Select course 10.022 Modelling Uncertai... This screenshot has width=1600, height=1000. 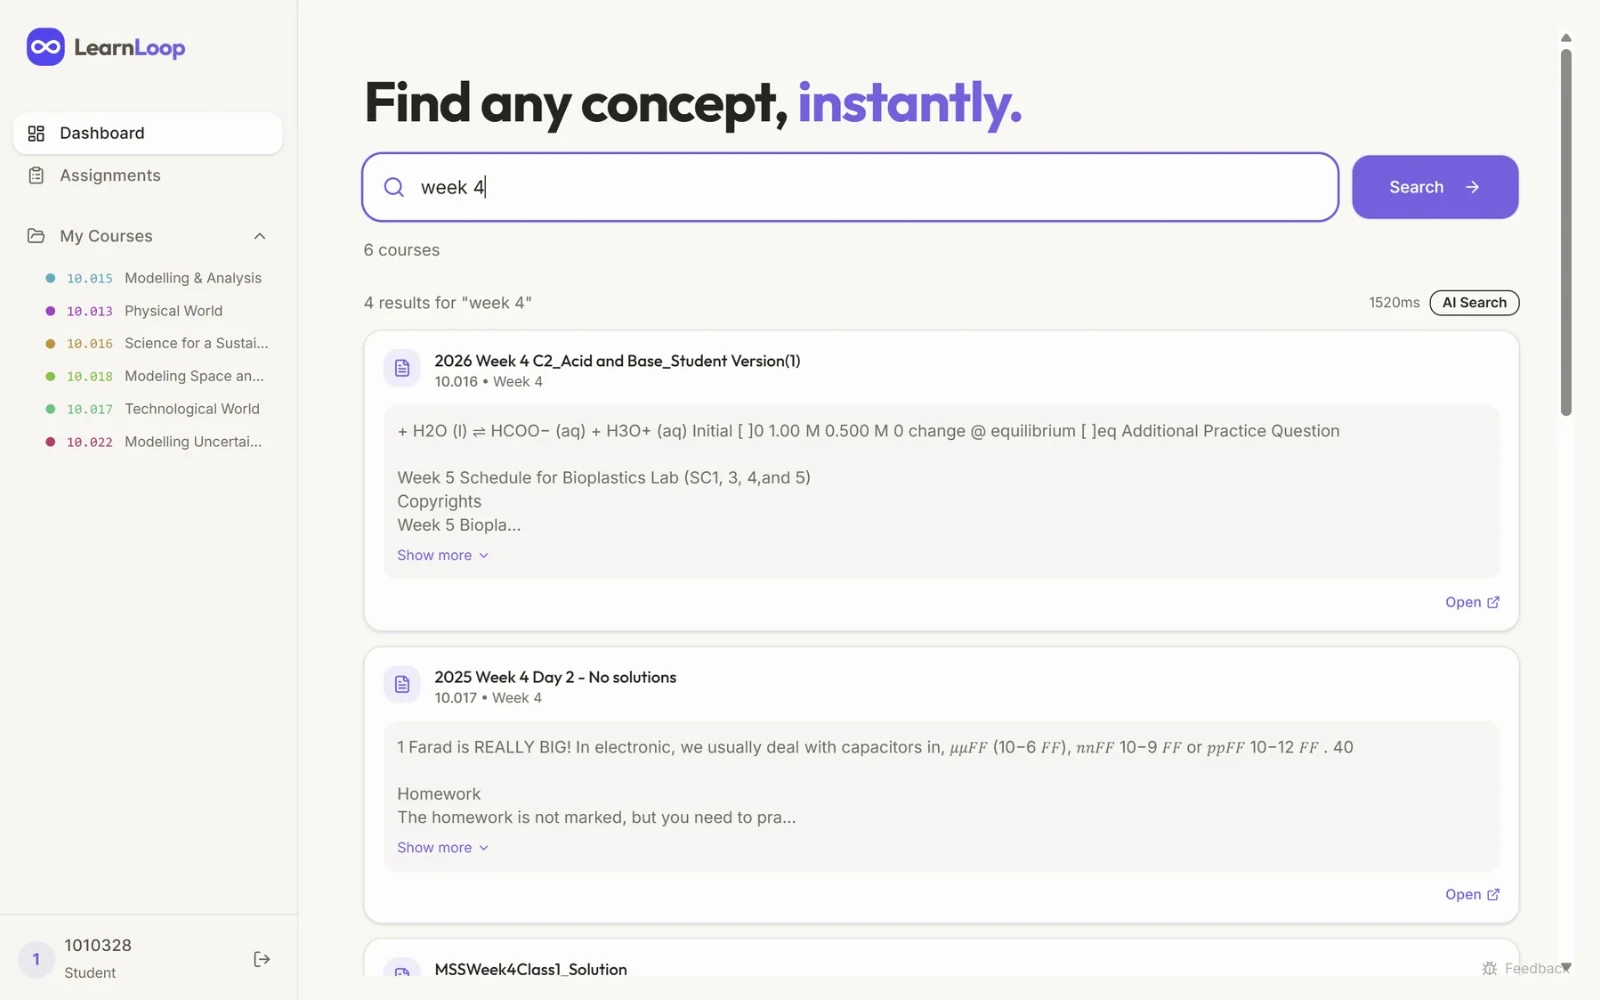(156, 441)
